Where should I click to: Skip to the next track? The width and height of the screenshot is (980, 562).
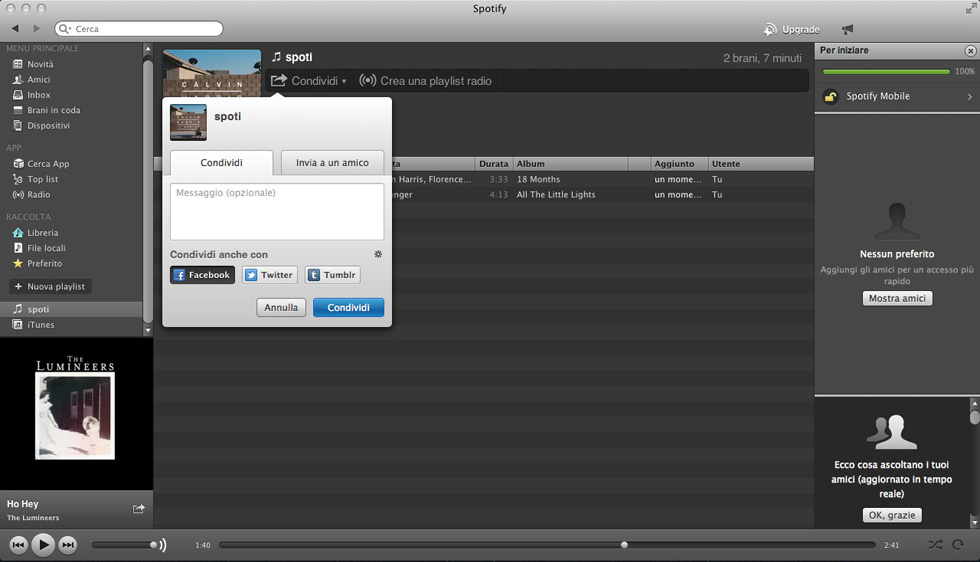[68, 545]
